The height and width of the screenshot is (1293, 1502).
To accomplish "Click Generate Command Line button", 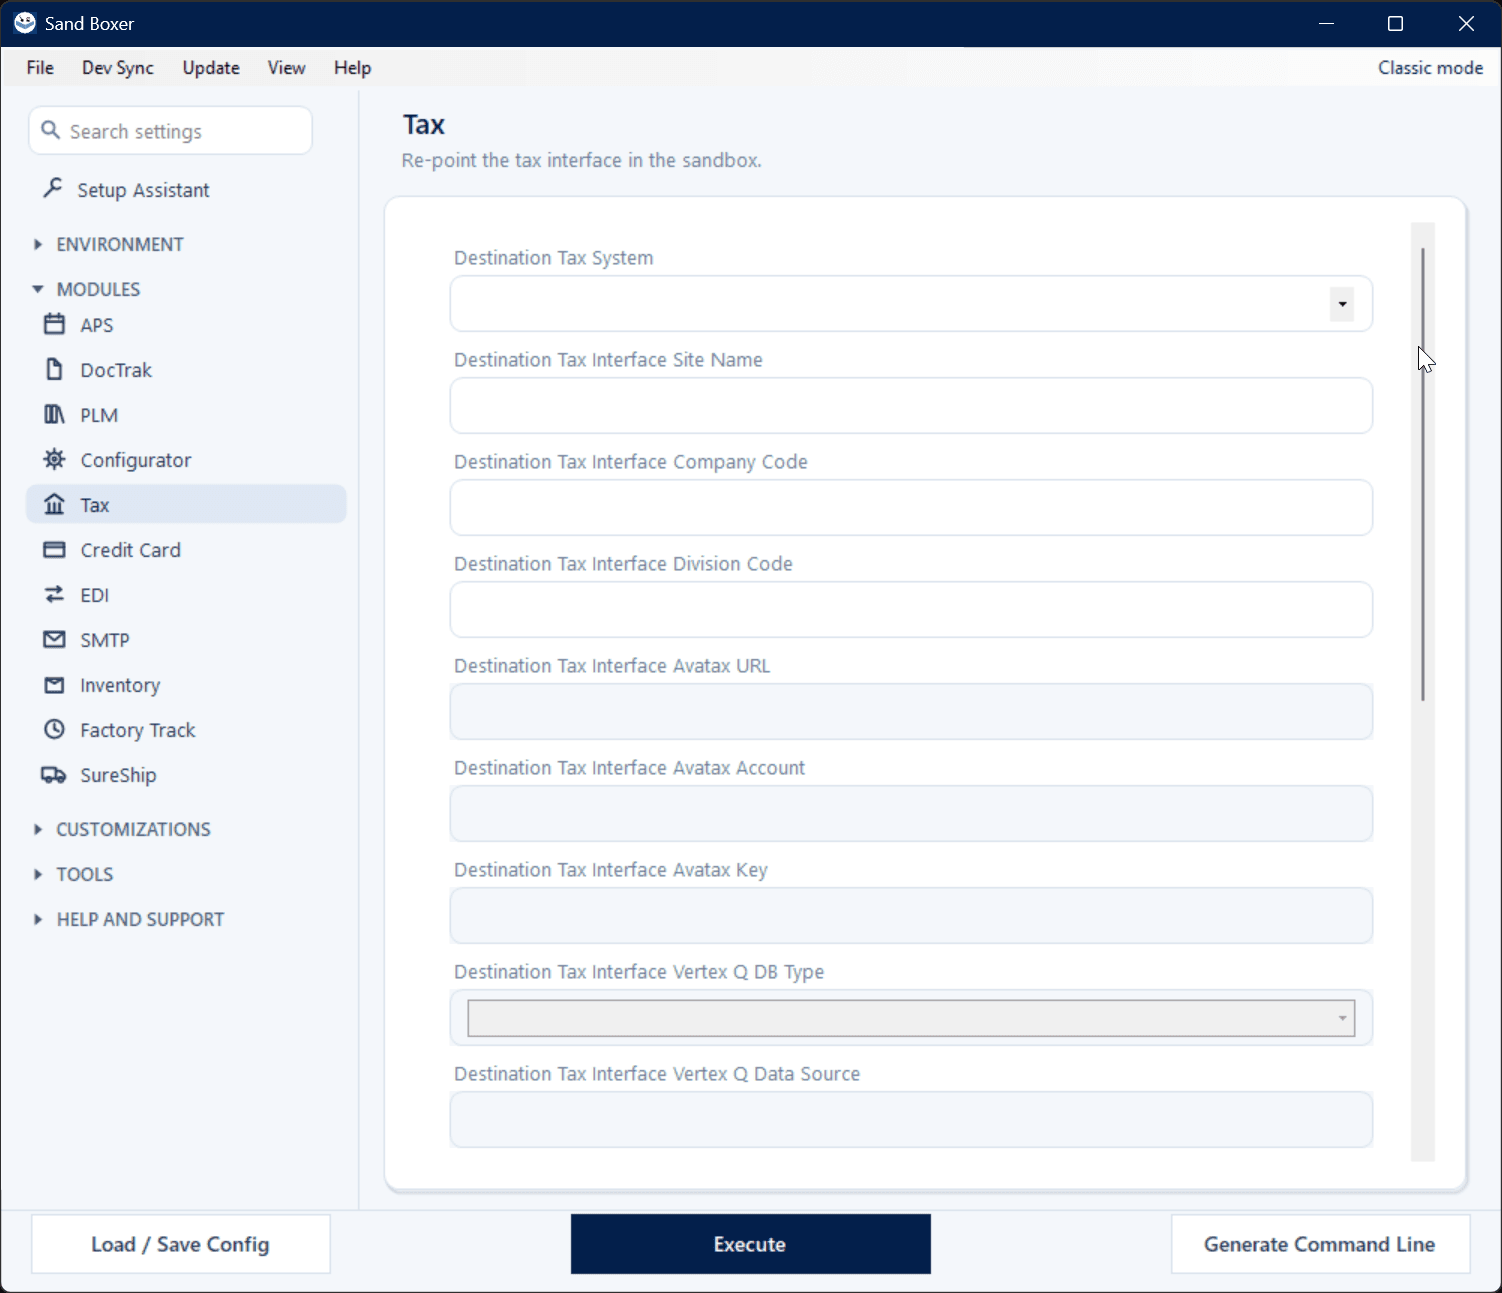I will click(x=1320, y=1244).
